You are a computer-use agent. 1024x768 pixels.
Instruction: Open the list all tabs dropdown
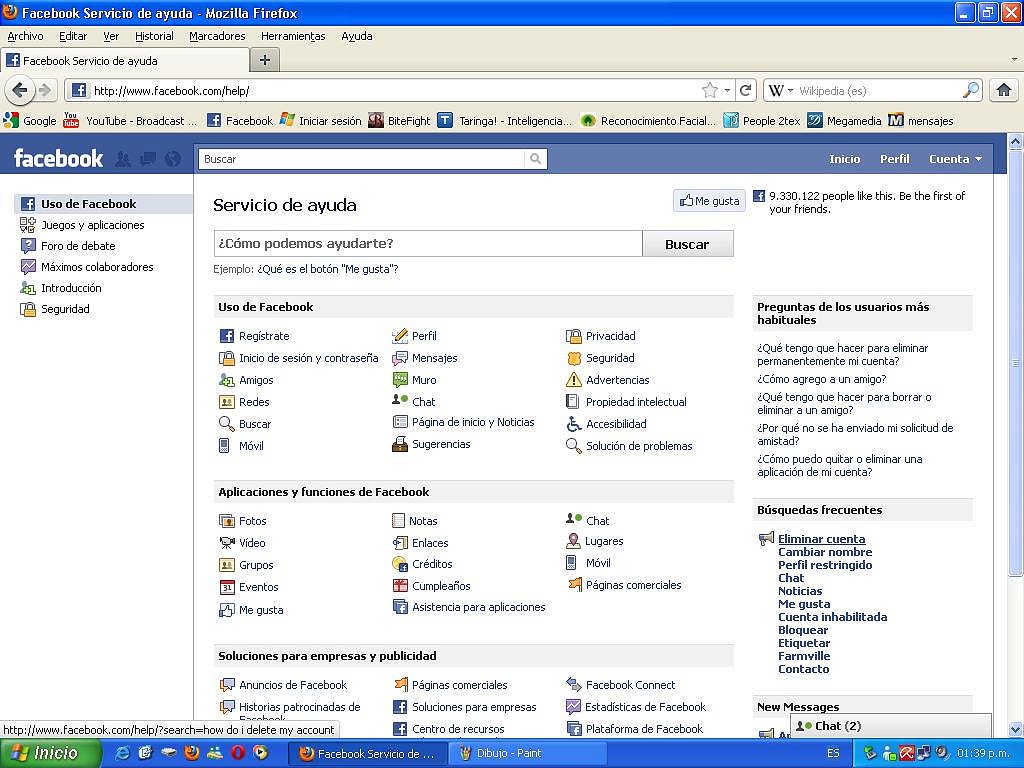[x=1014, y=59]
